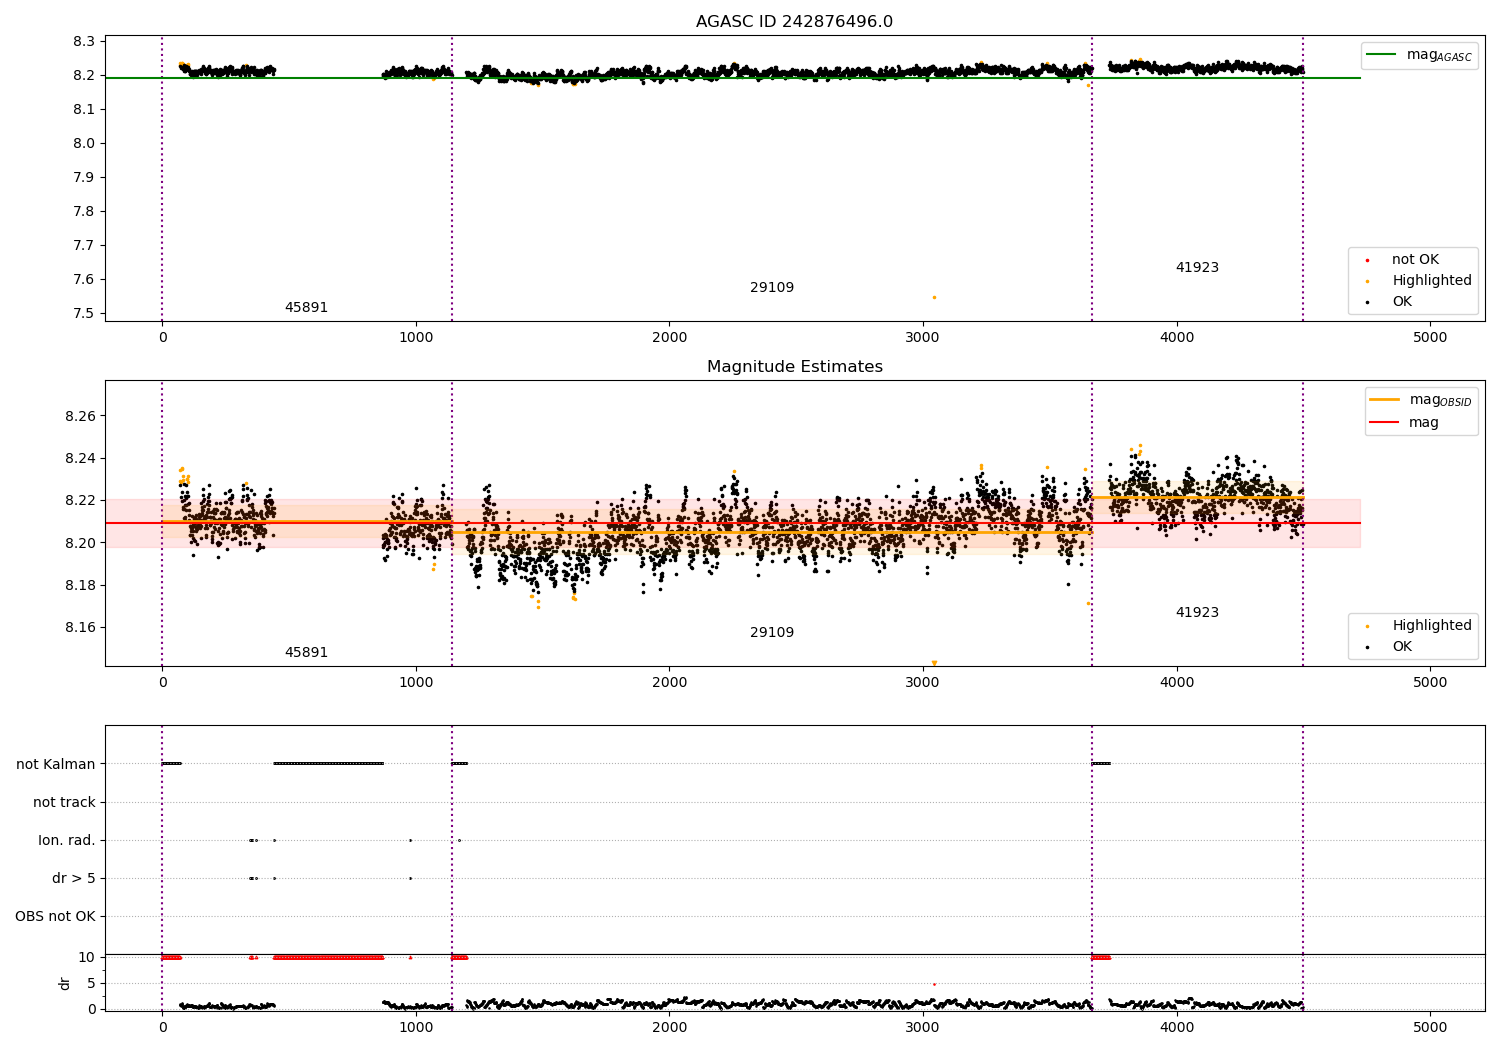Select the mag OBSID legend entry
This screenshot has height=1050, width=1500.
click(1420, 400)
